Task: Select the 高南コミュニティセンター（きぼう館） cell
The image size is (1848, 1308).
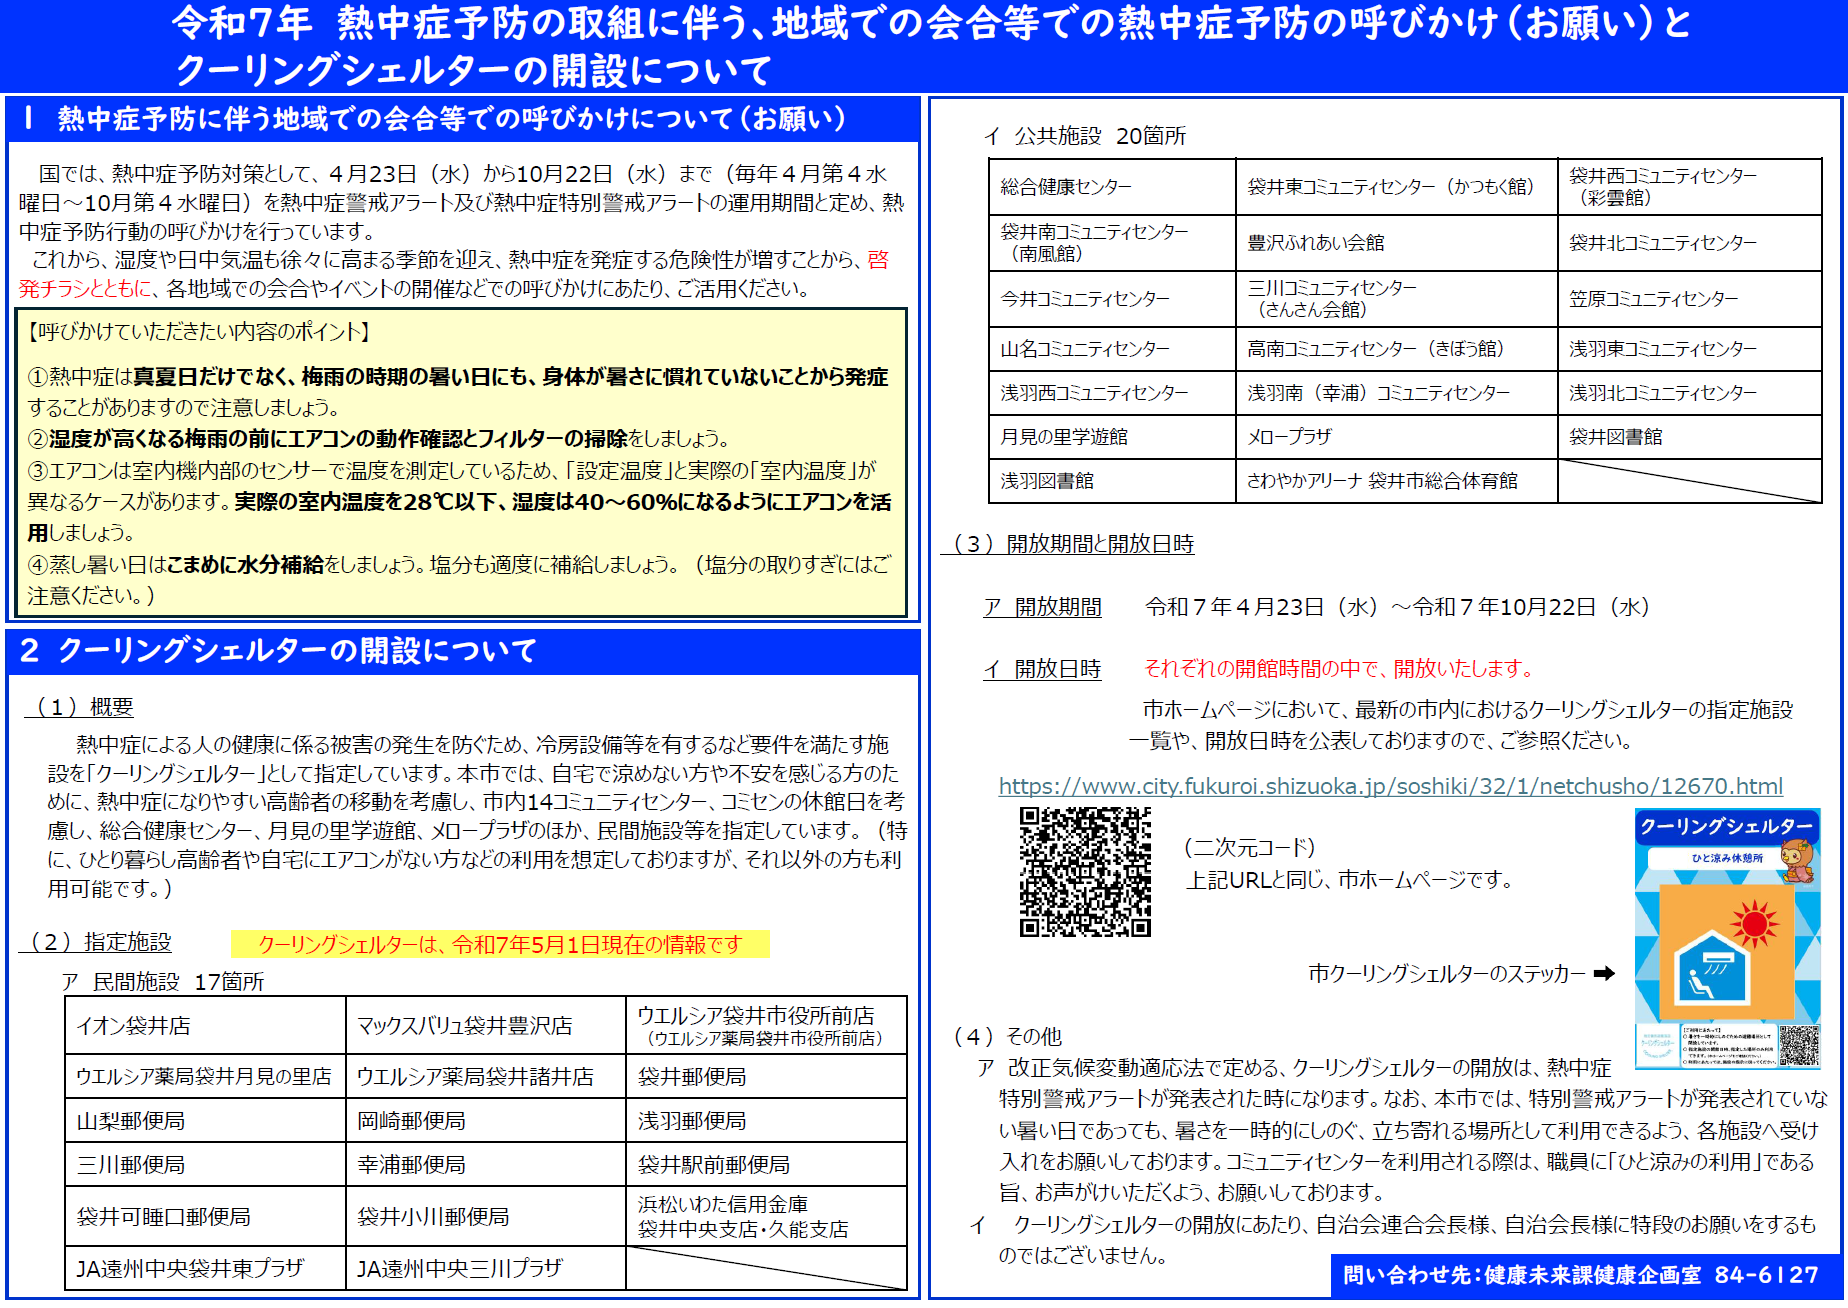Action: [x=1397, y=348]
